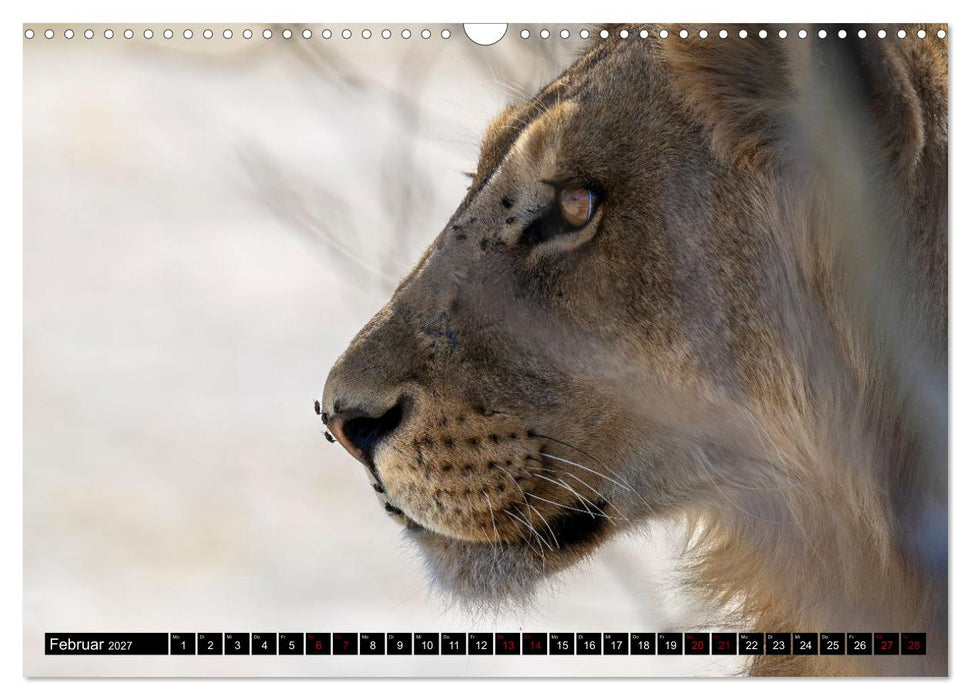Select red Saturday 6 in calendar strip
Image resolution: width=971 pixels, height=700 pixels.
pos(318,644)
